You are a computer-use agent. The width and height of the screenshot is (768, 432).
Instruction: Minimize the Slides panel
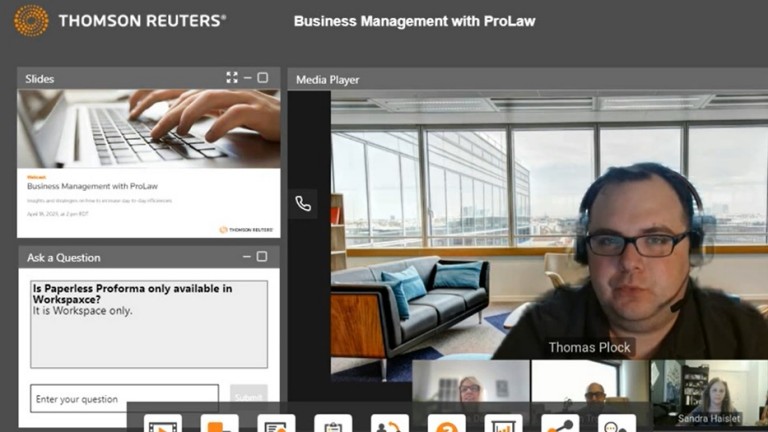click(x=247, y=78)
